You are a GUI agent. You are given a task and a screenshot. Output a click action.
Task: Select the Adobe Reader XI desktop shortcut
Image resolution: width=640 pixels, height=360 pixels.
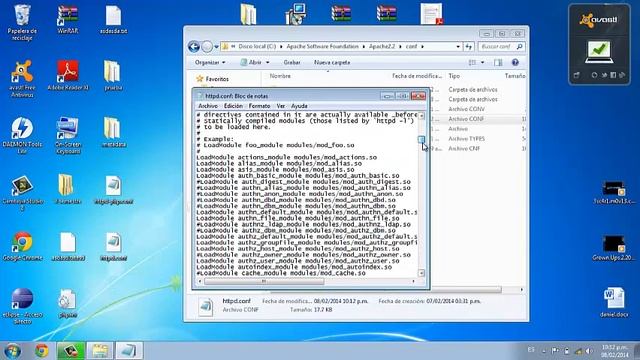click(68, 75)
